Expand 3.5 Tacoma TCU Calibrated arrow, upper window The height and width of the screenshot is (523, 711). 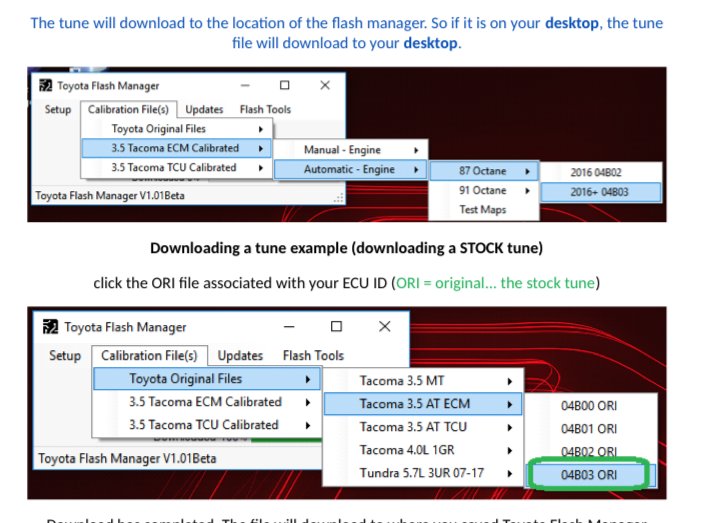click(x=261, y=168)
